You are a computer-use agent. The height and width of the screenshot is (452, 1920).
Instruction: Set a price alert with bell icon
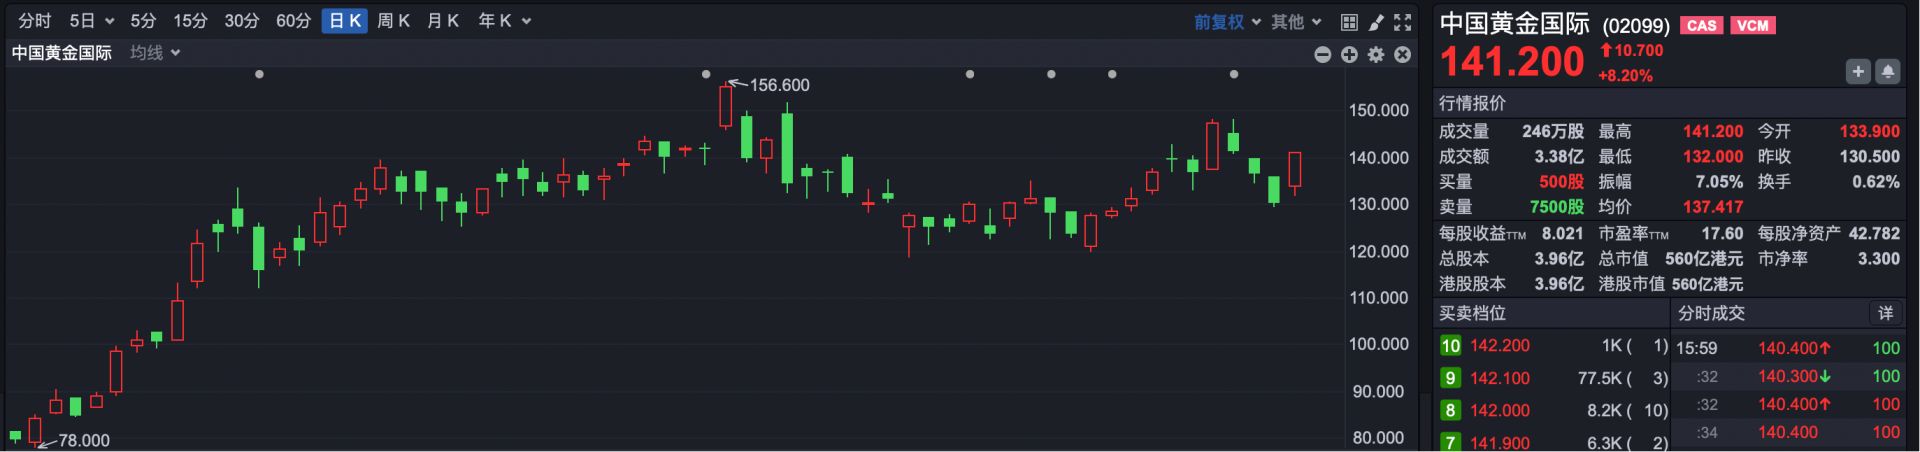[x=1888, y=71]
